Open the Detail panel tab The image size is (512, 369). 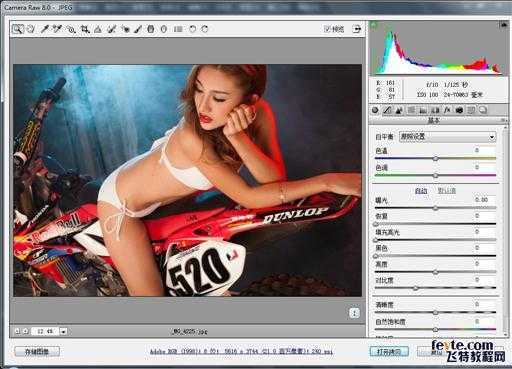pos(399,110)
